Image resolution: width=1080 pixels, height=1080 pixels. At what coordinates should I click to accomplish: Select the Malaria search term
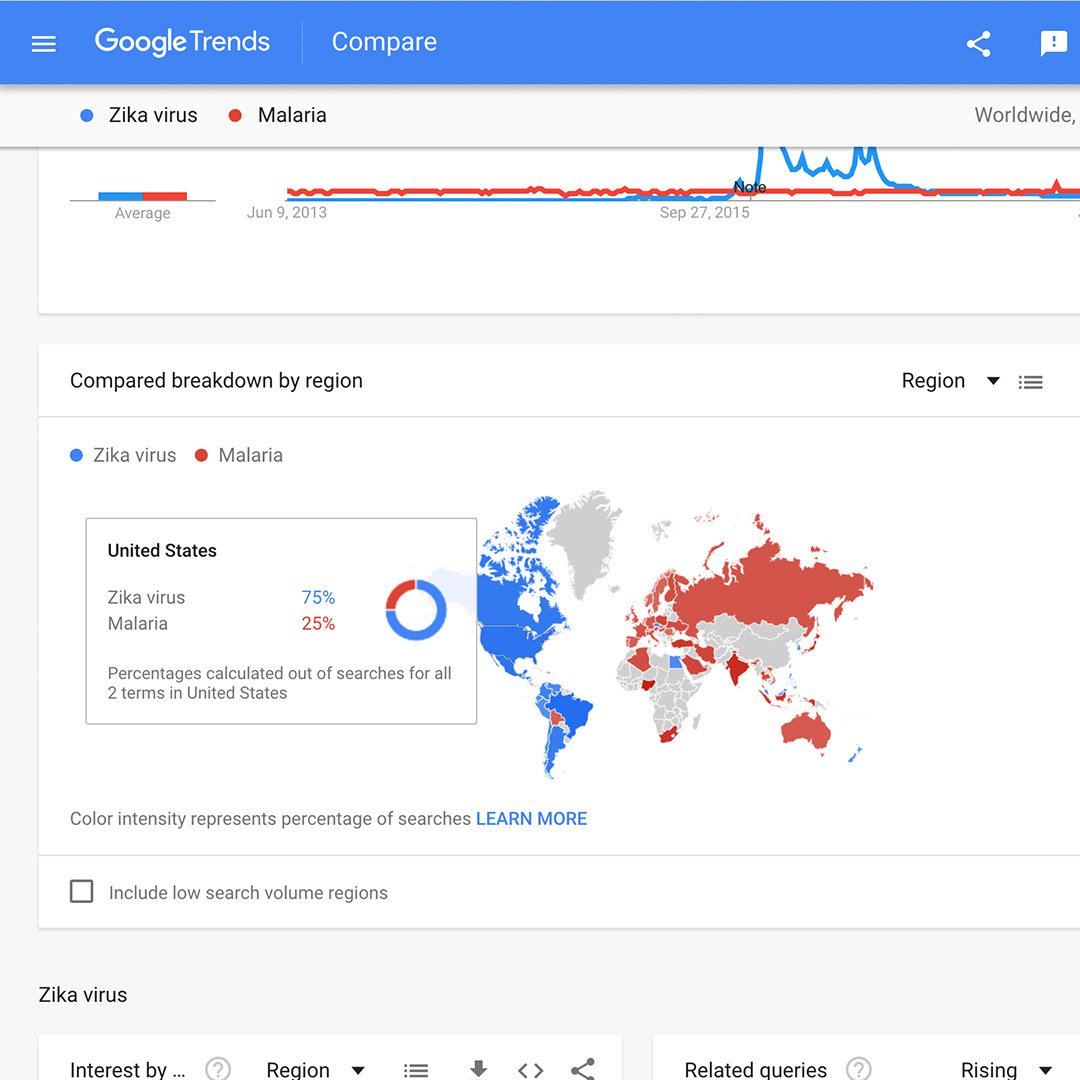(x=291, y=115)
